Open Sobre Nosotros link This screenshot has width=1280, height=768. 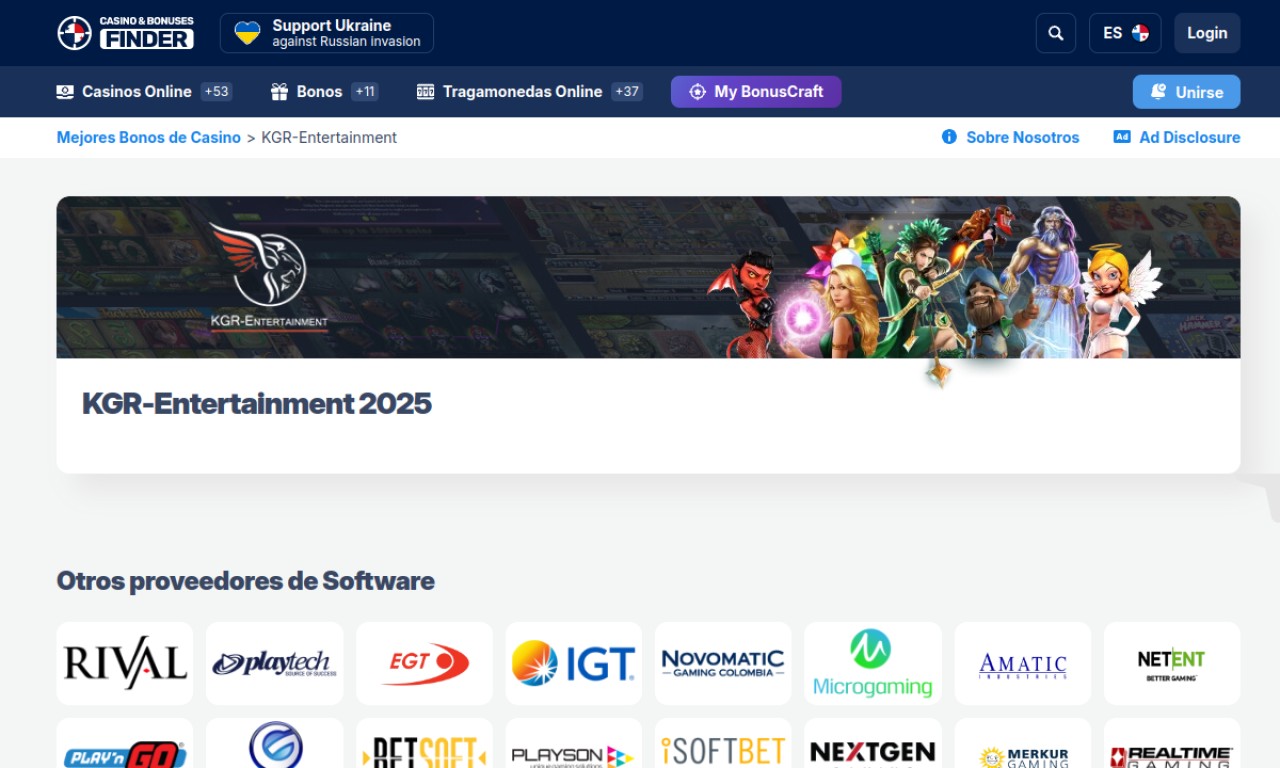(1011, 138)
